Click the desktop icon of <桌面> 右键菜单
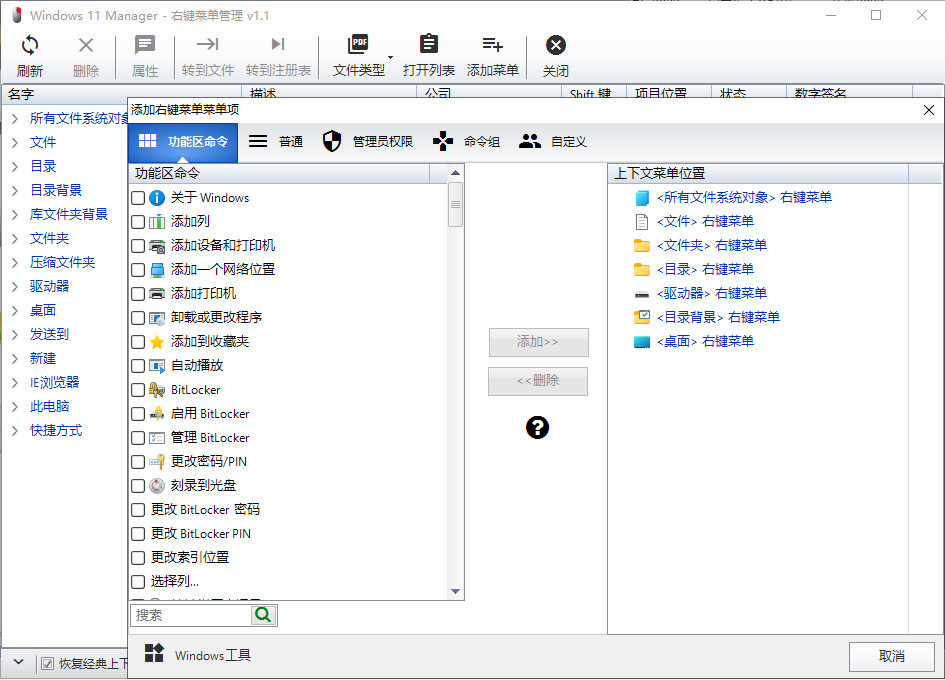 tap(642, 342)
